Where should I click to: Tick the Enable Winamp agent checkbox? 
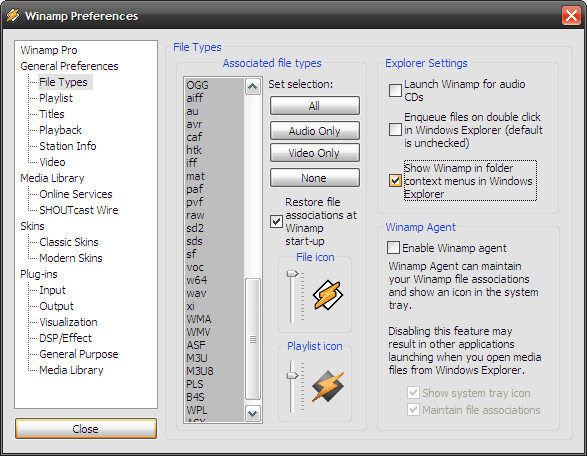click(x=393, y=248)
